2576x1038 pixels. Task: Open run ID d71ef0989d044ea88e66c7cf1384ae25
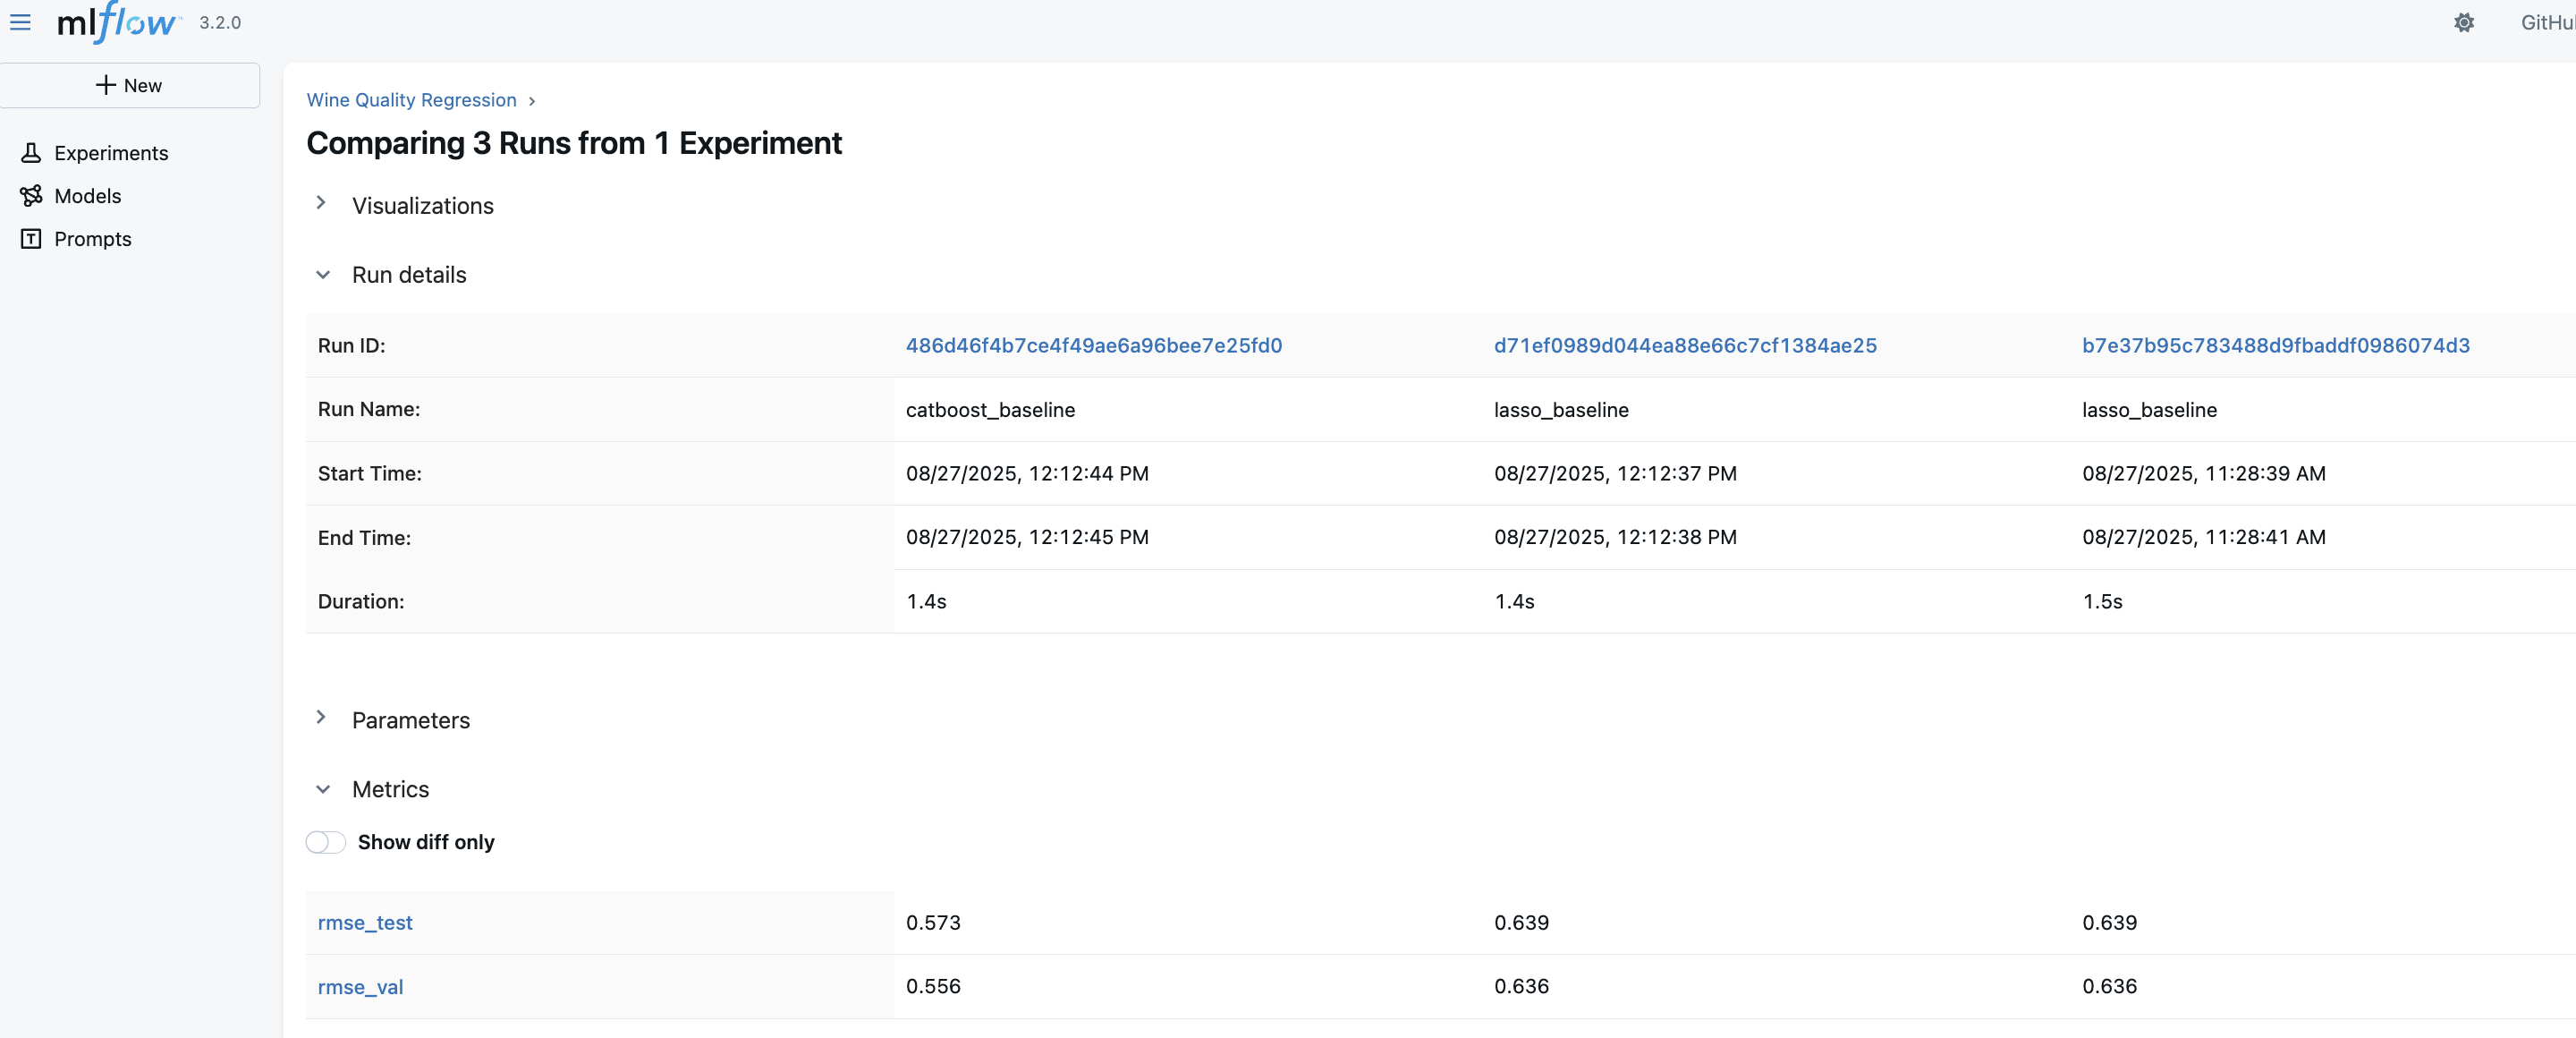click(1684, 346)
